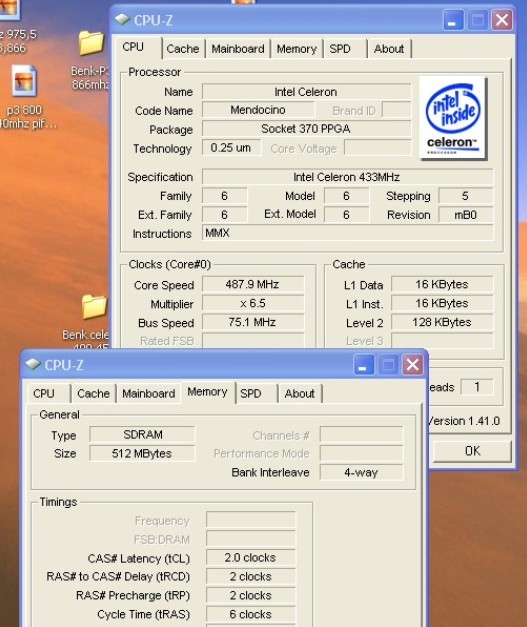Click Bank Interleave value 4-way

361,472
